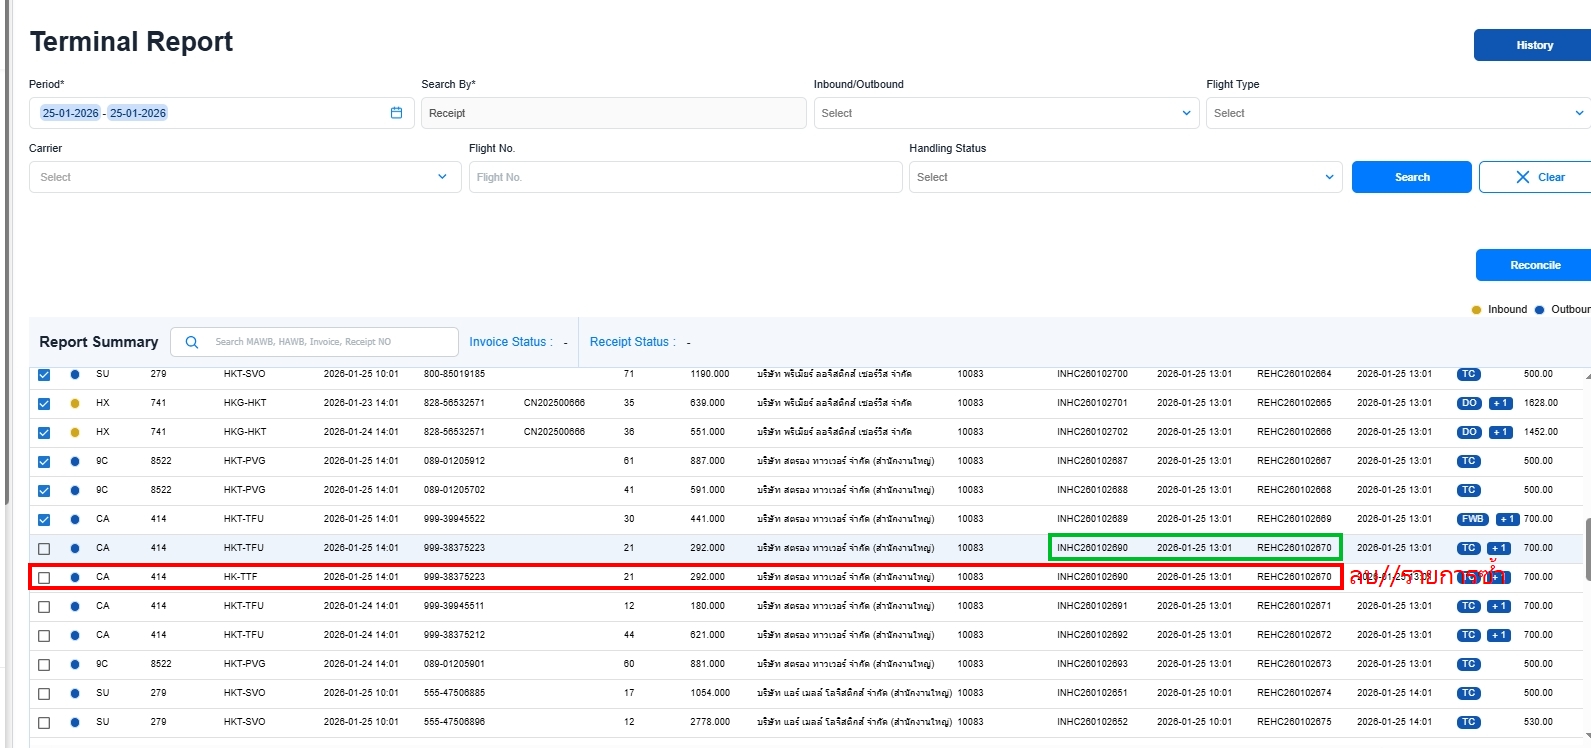Viewport: 1591px width, 748px height.
Task: Click the Invoice Status filter label
Action: (510, 342)
